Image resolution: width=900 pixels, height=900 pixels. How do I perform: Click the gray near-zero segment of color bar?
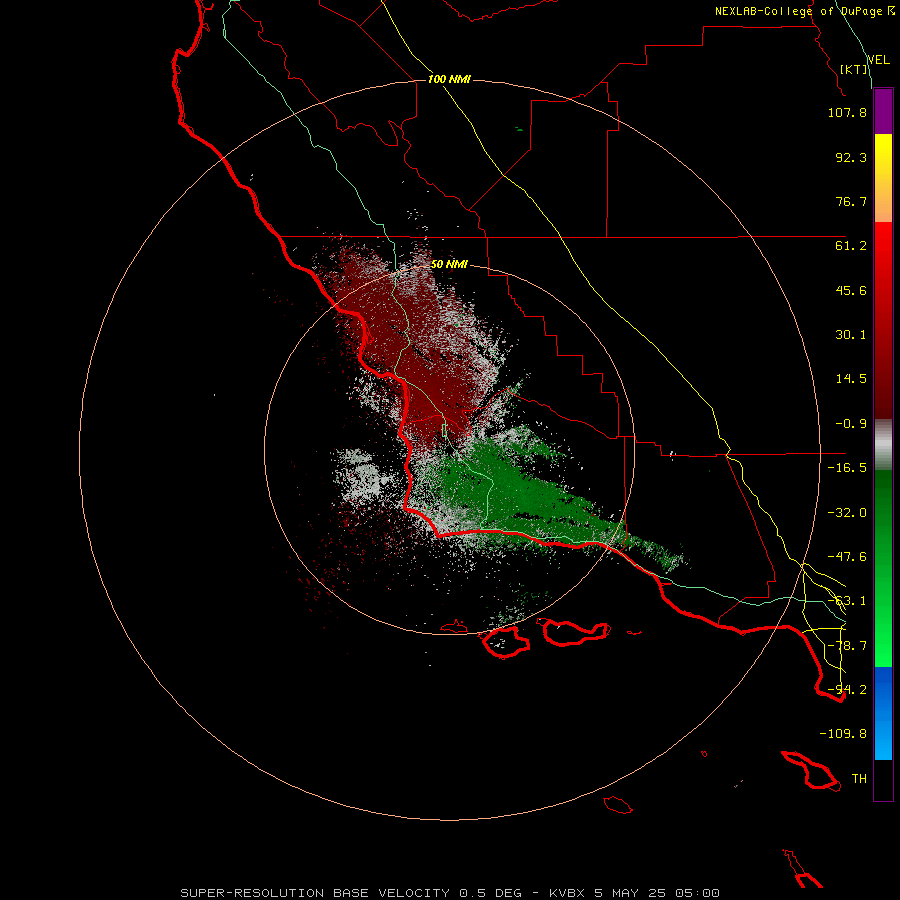pyautogui.click(x=883, y=445)
